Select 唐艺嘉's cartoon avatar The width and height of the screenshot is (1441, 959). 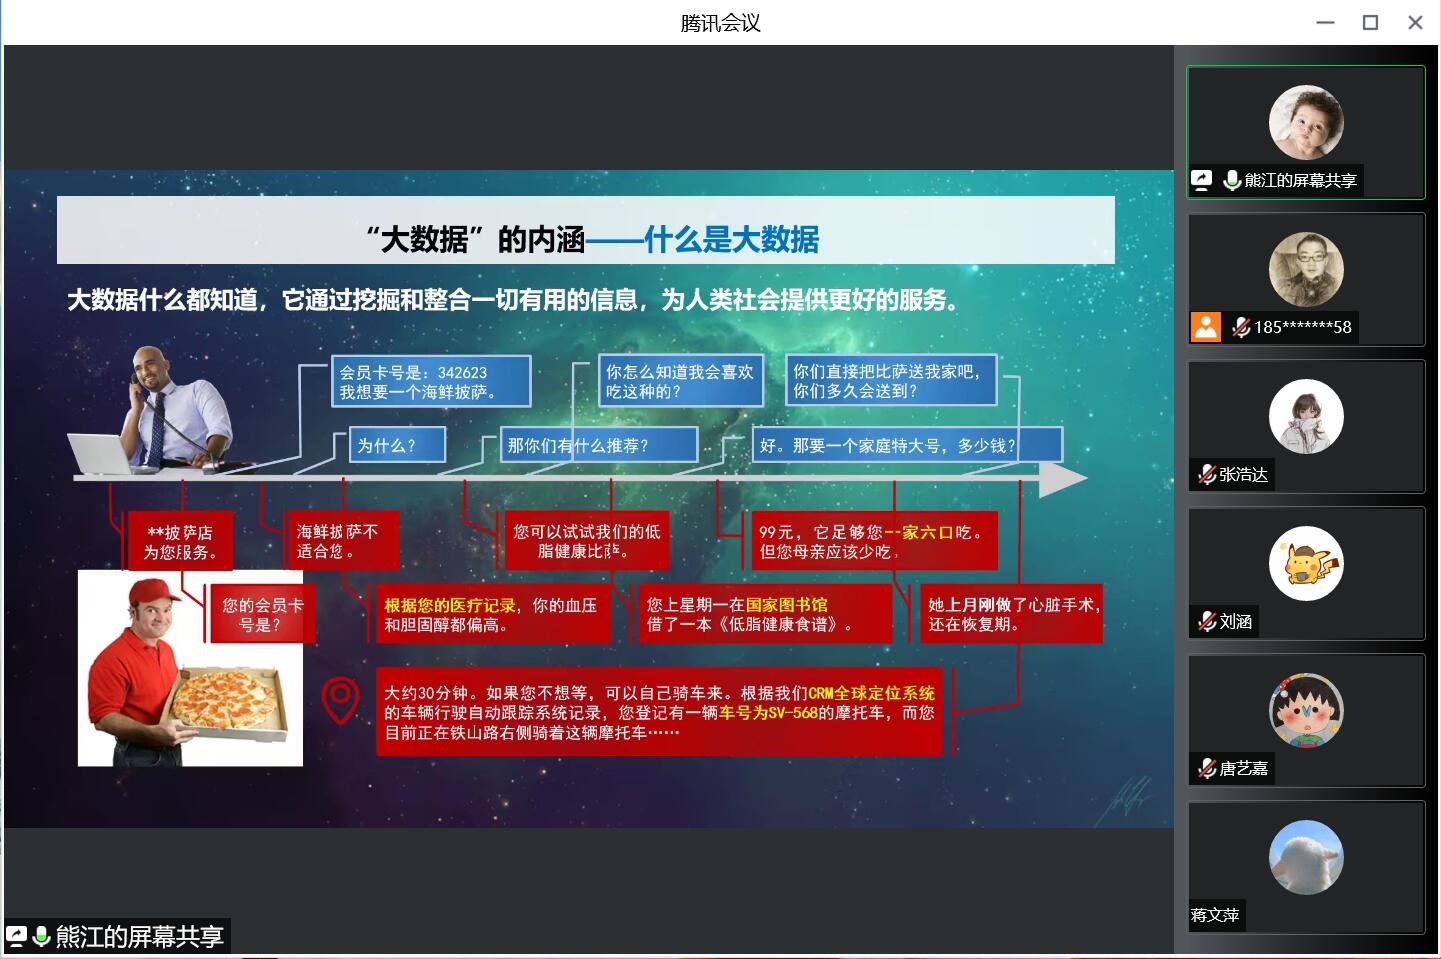point(1305,711)
